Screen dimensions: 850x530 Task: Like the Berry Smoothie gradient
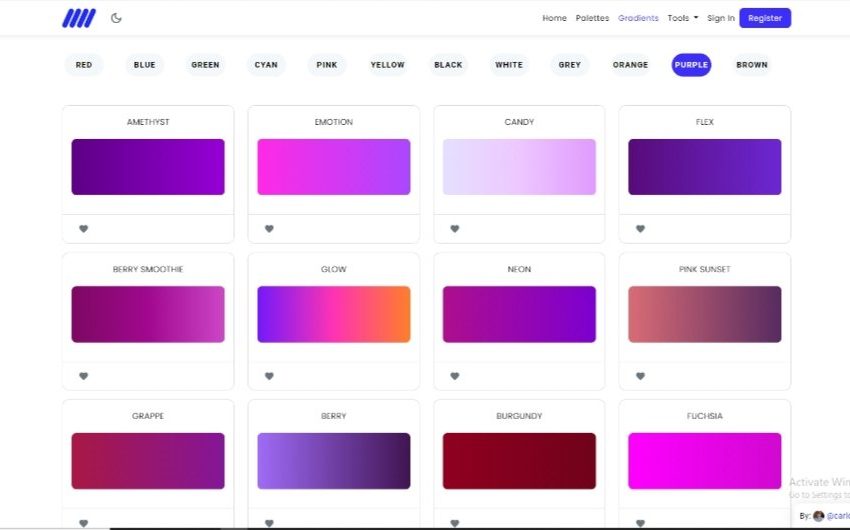coord(84,376)
